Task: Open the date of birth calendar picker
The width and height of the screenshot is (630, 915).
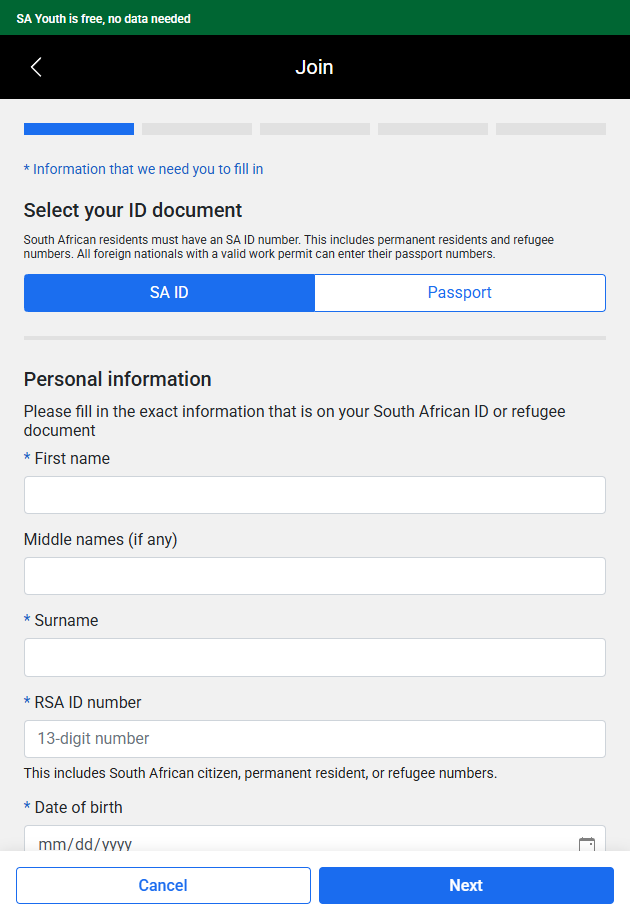Action: pos(587,844)
